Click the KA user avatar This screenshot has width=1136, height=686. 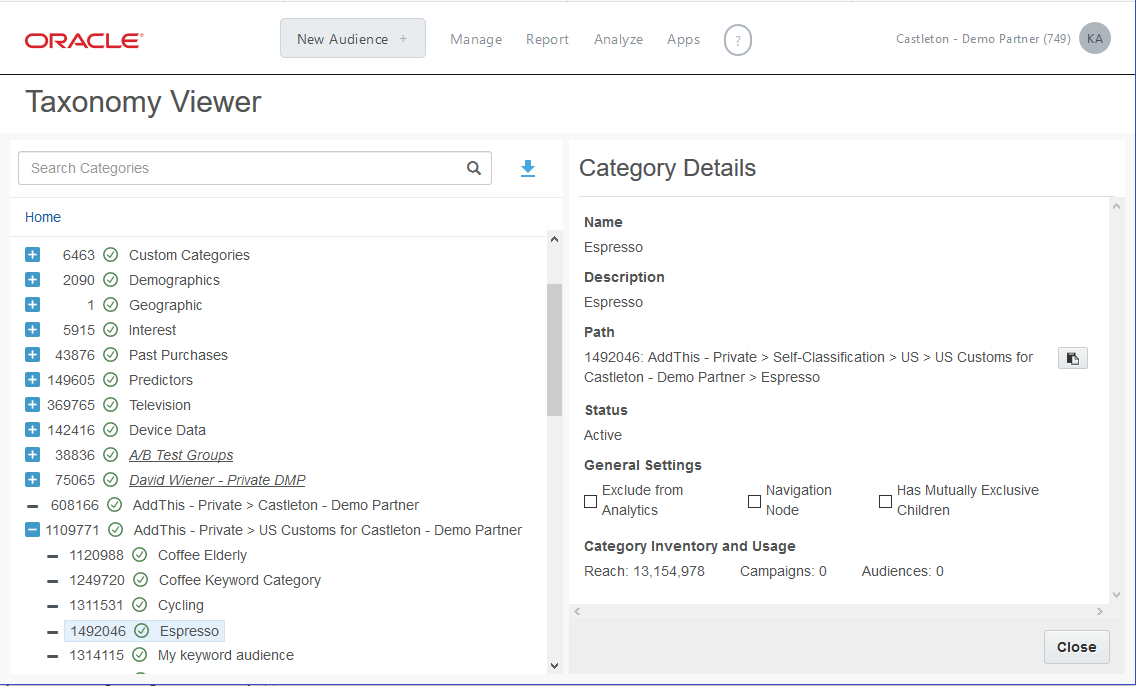1095,38
